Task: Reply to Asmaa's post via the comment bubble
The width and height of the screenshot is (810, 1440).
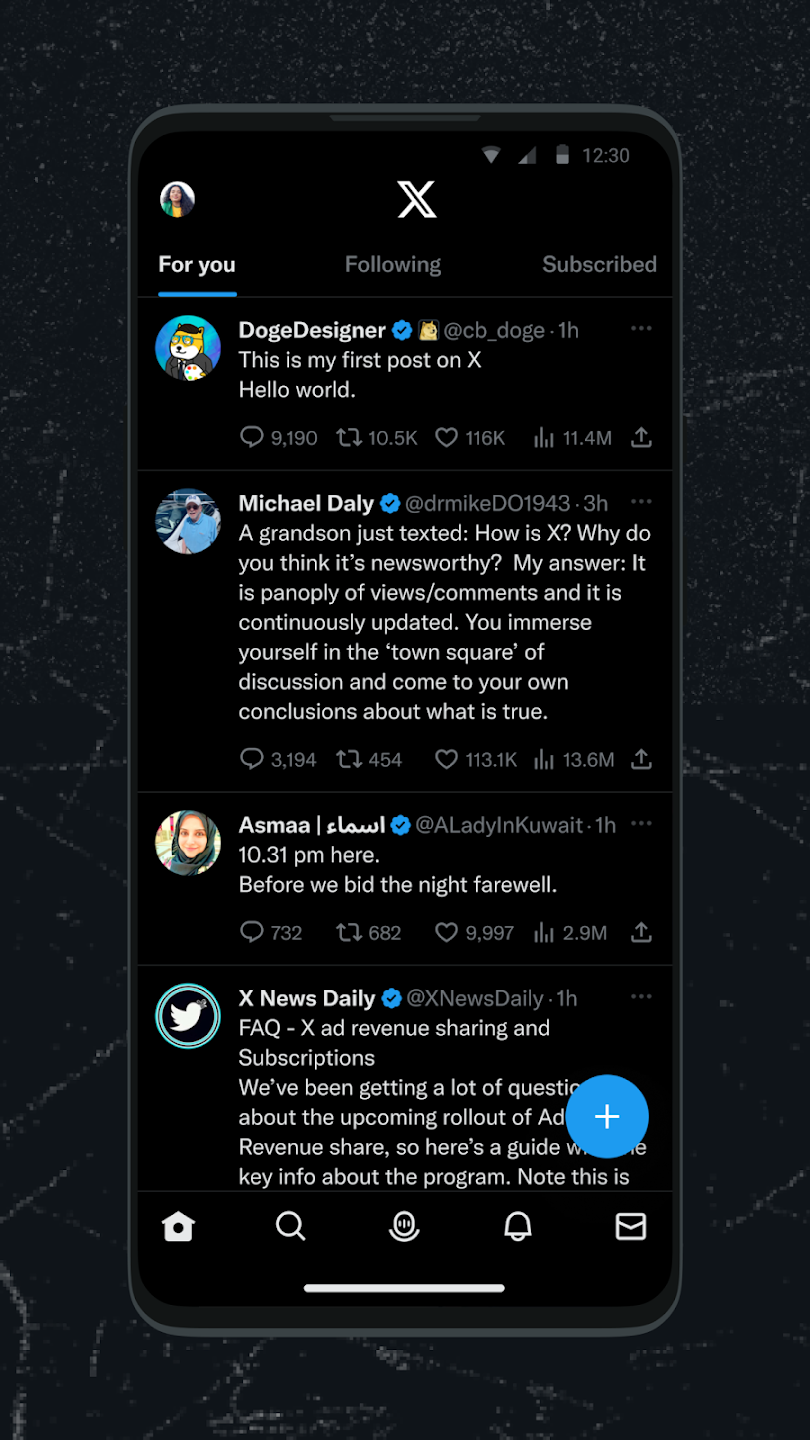Action: click(x=251, y=932)
